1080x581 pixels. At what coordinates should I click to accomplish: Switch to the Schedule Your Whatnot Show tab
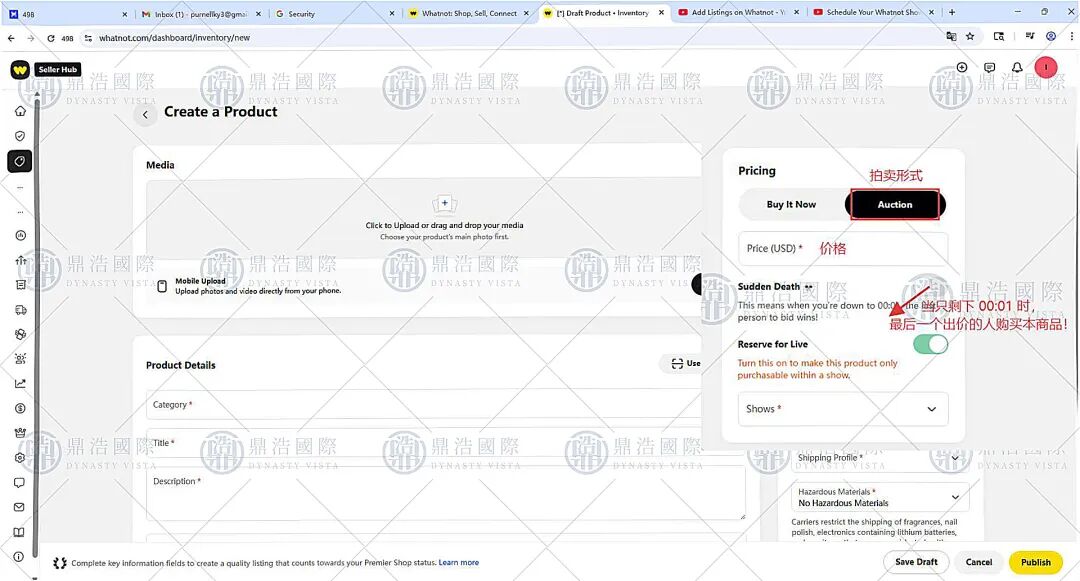(873, 12)
